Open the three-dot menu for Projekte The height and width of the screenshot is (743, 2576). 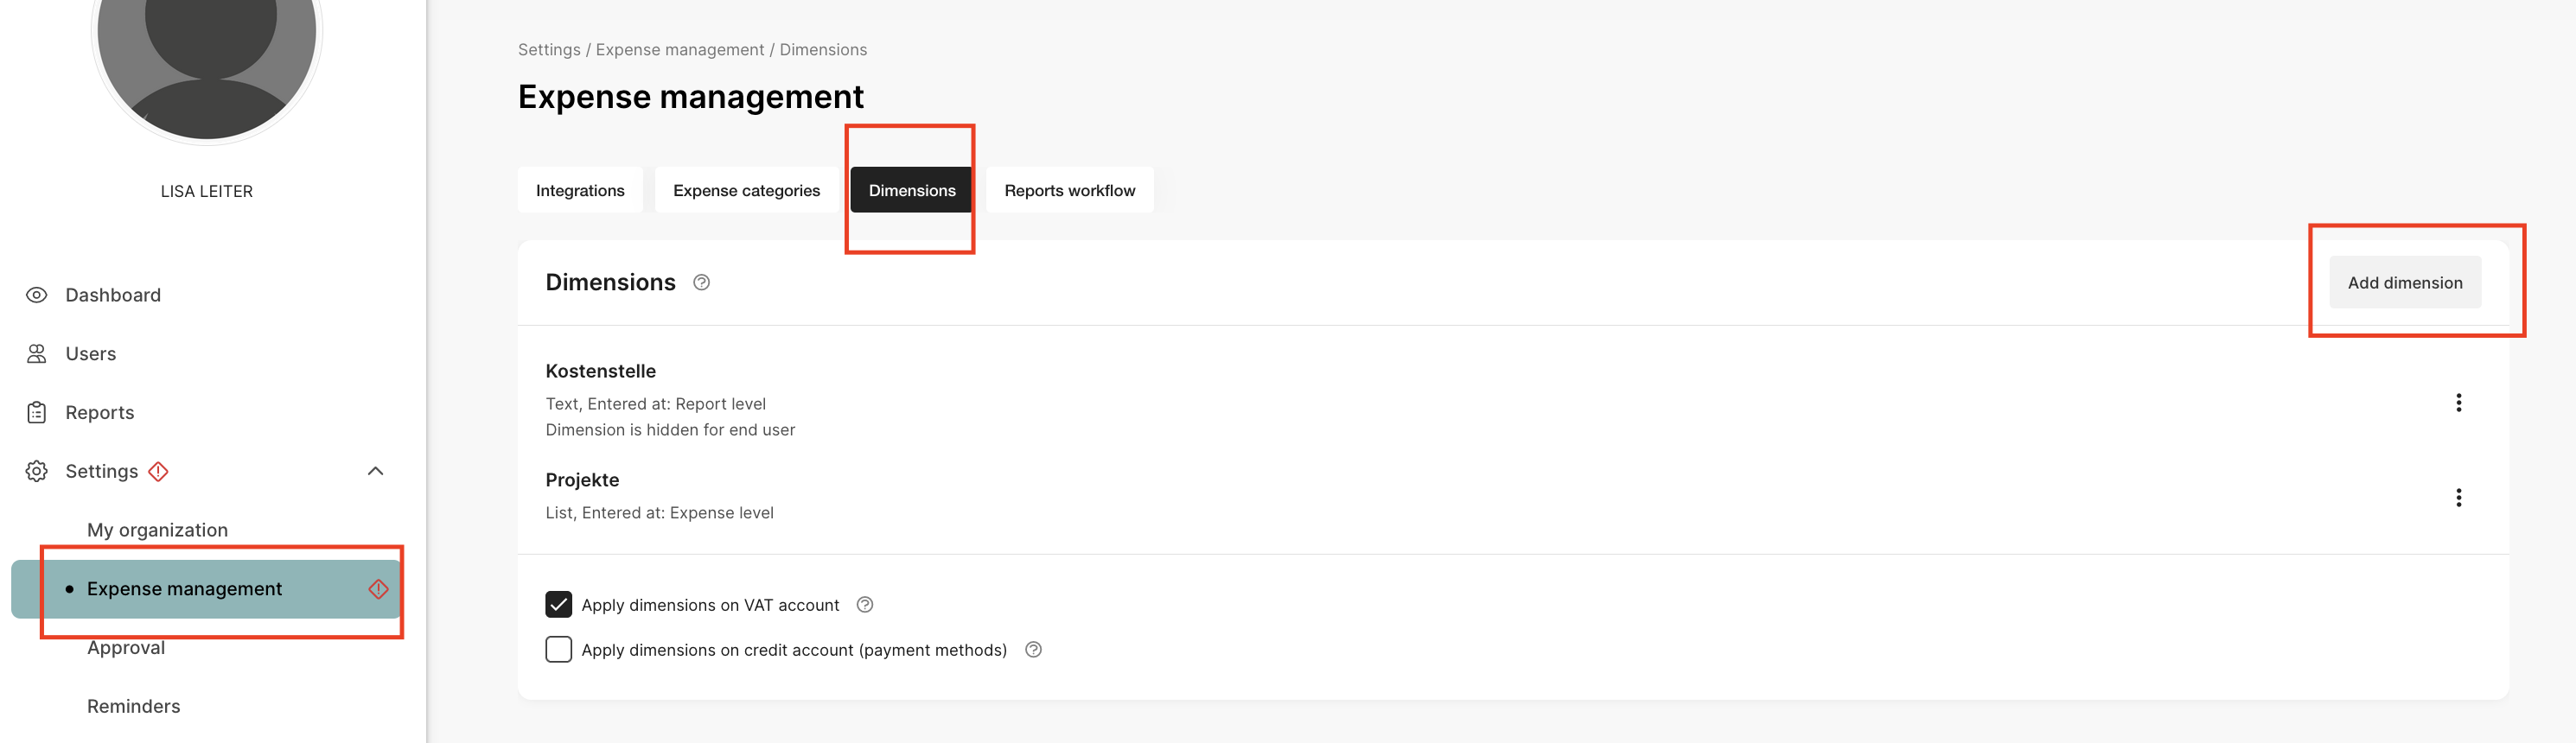point(2458,498)
